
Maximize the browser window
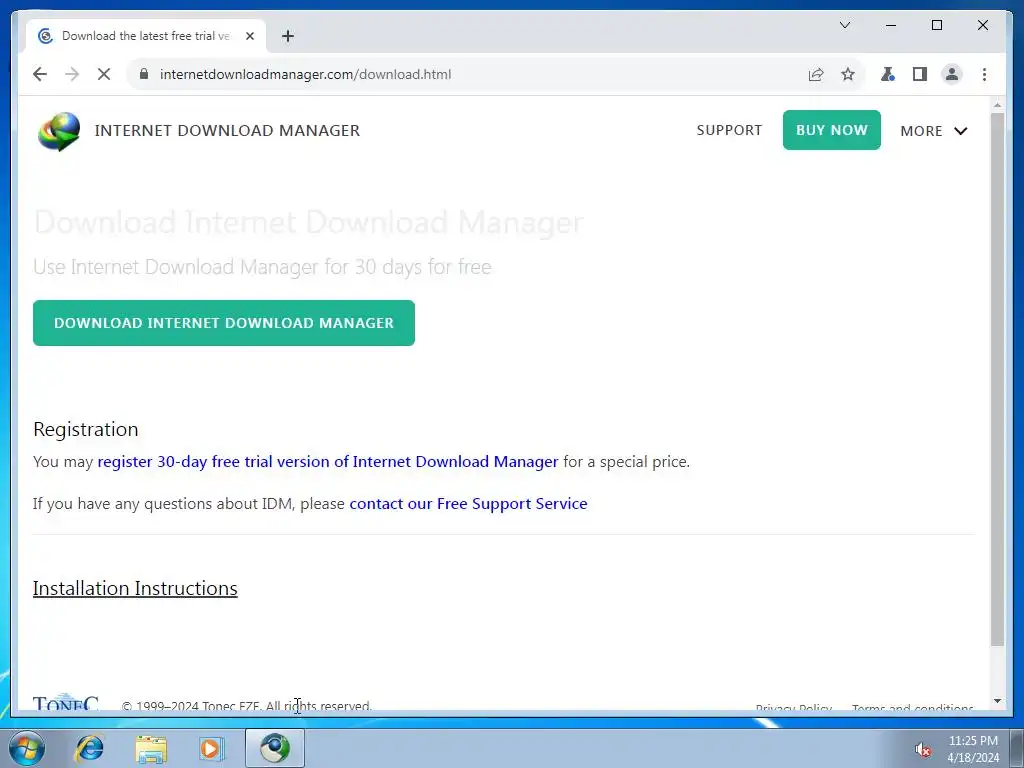pyautogui.click(x=936, y=25)
